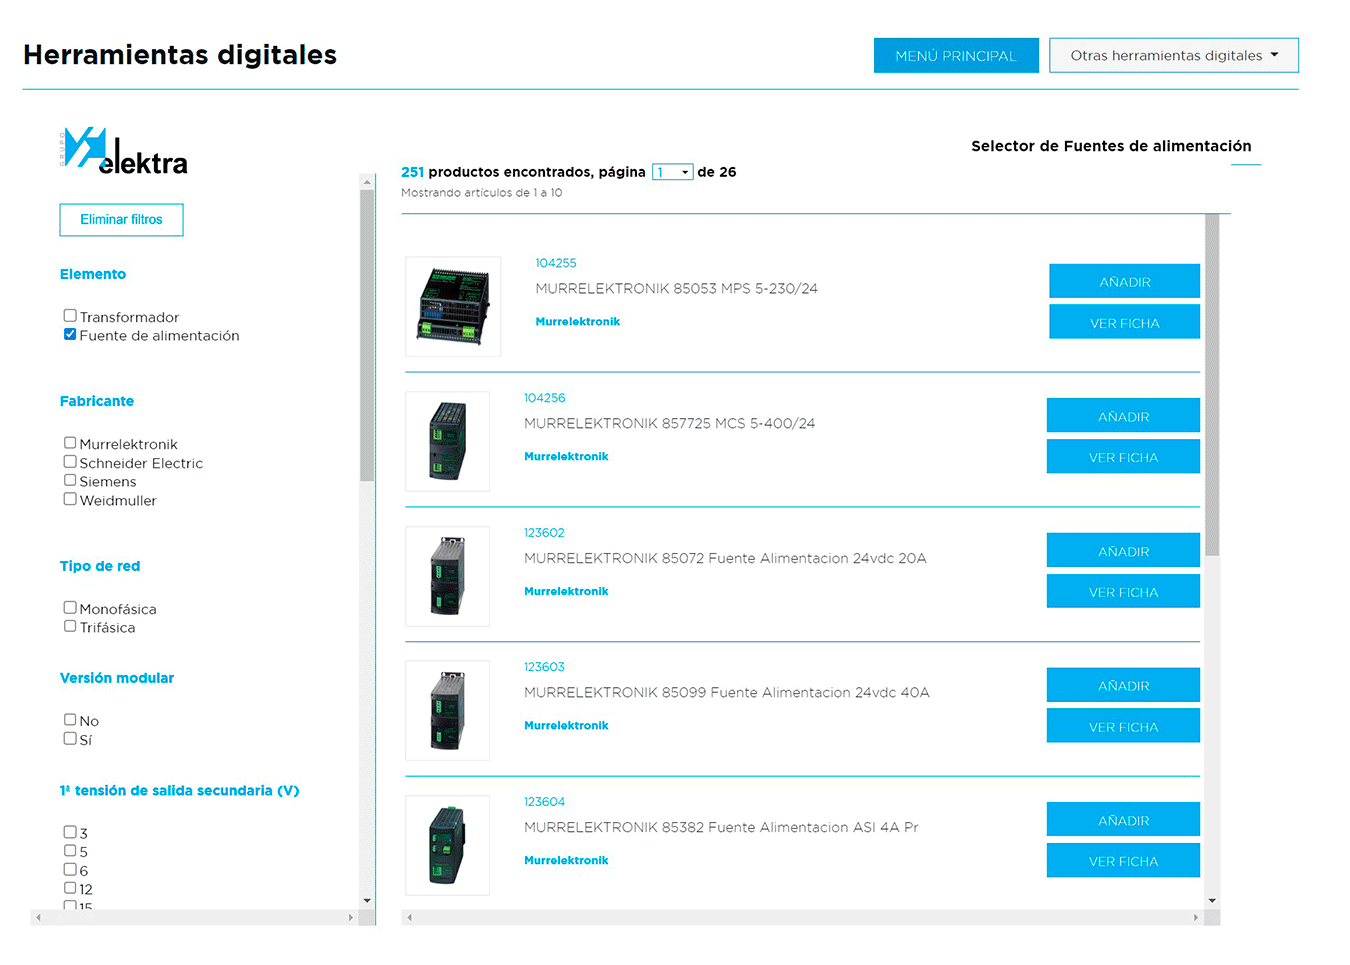The width and height of the screenshot is (1350, 965).
Task: View ficha for 85382 ASI 4A
Action: click(x=1123, y=860)
